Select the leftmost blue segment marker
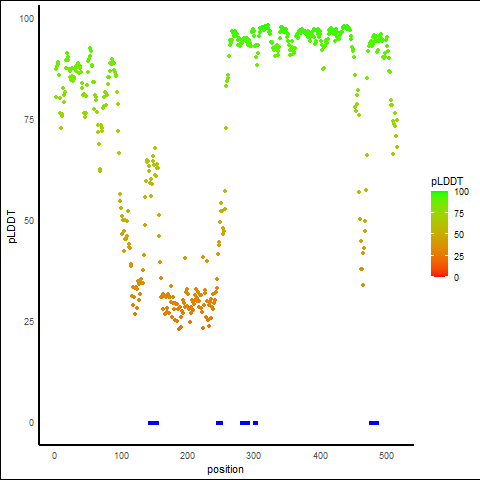This screenshot has width=480, height=480. pyautogui.click(x=153, y=423)
